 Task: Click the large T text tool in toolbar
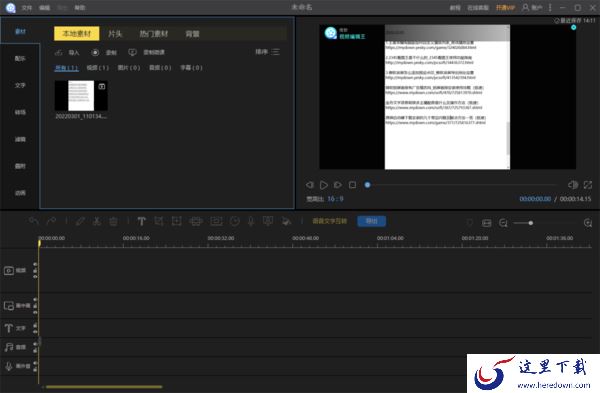click(141, 221)
